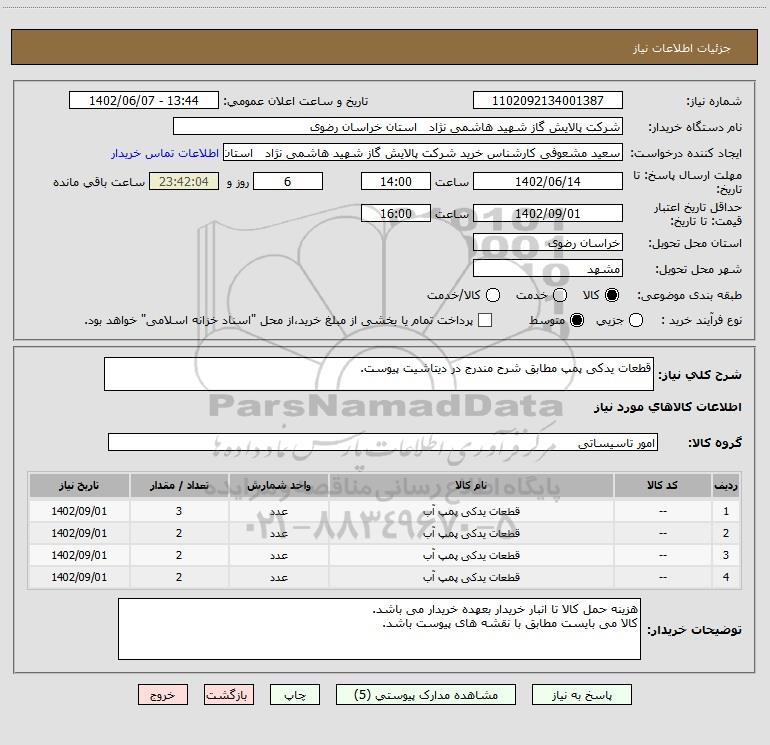Toggle the اسناد خزانه اسلامی payment checkbox

pos(485,320)
